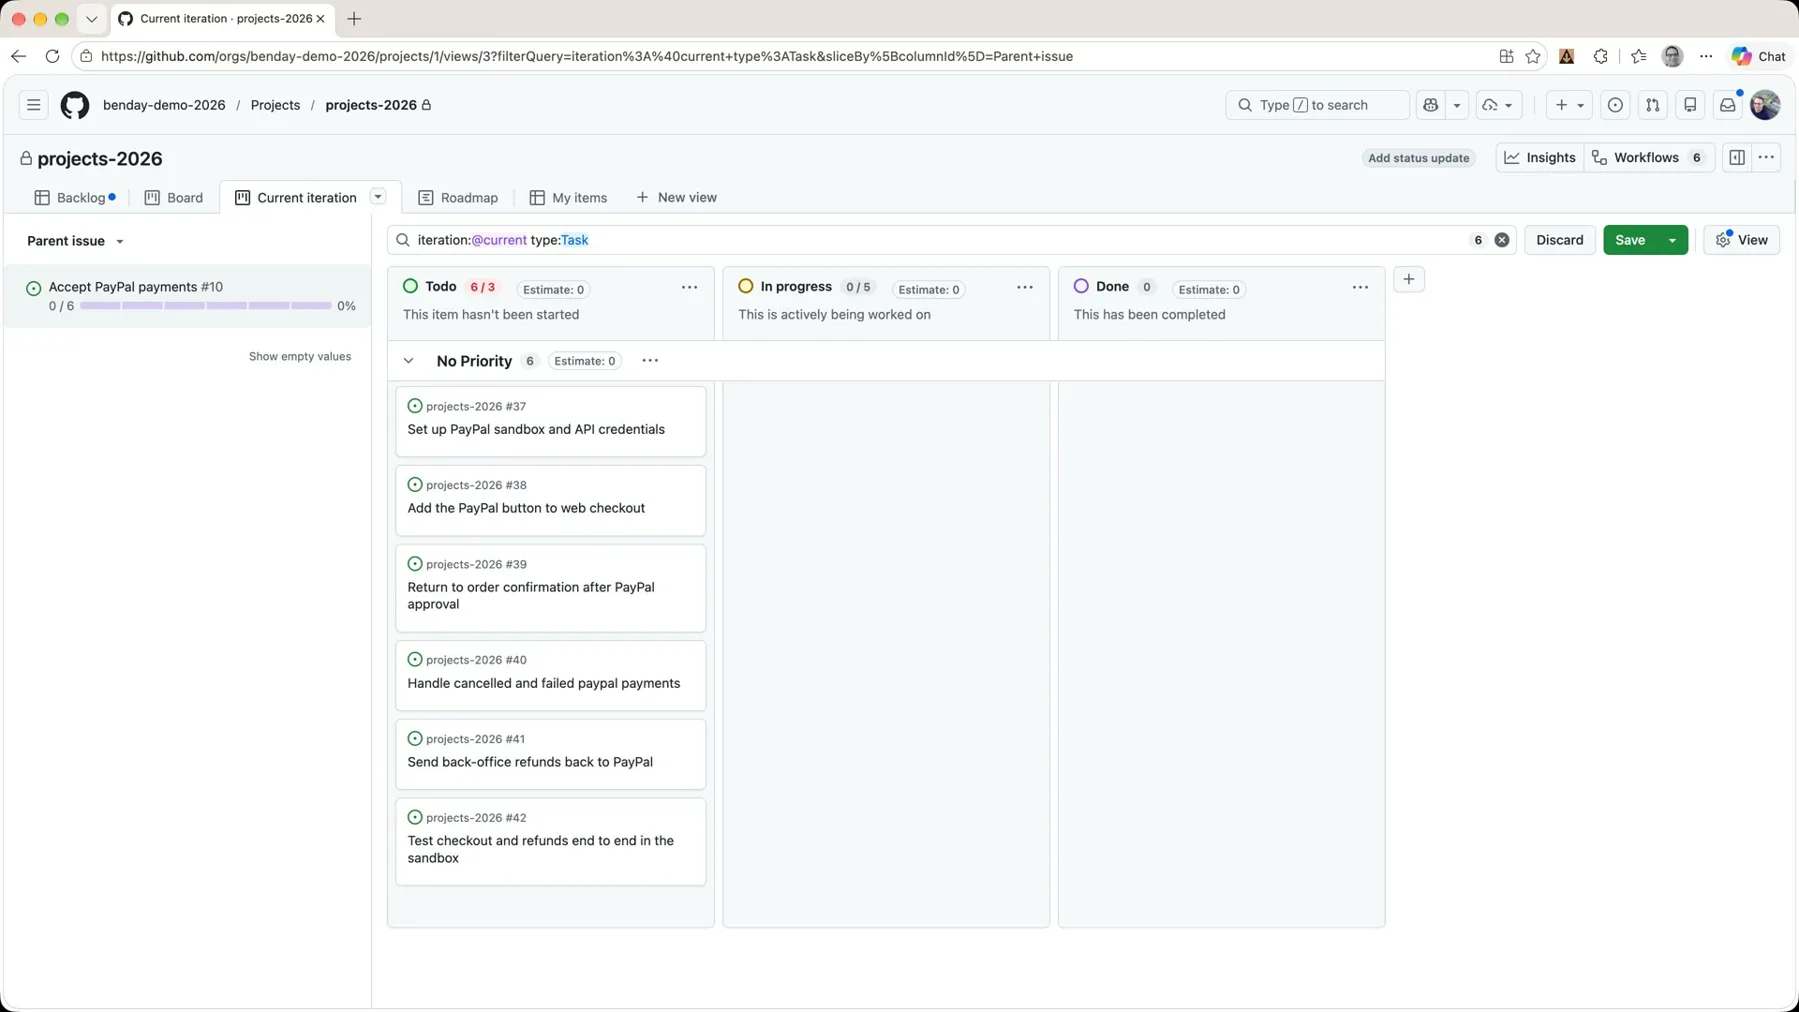Open In progress column options menu

pyautogui.click(x=1025, y=288)
